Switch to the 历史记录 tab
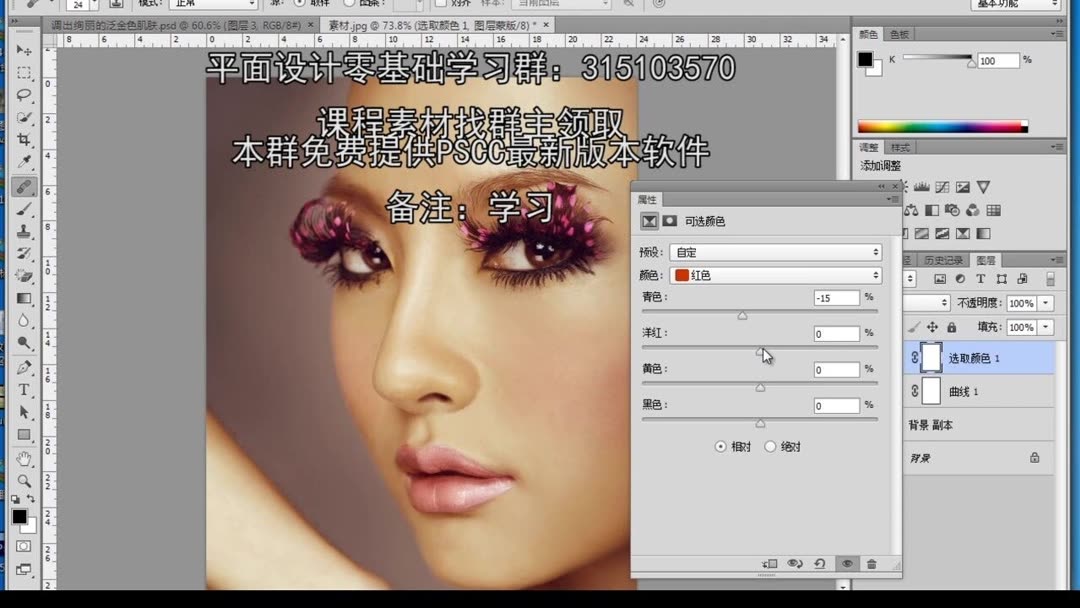Image resolution: width=1080 pixels, height=608 pixels. pos(943,259)
